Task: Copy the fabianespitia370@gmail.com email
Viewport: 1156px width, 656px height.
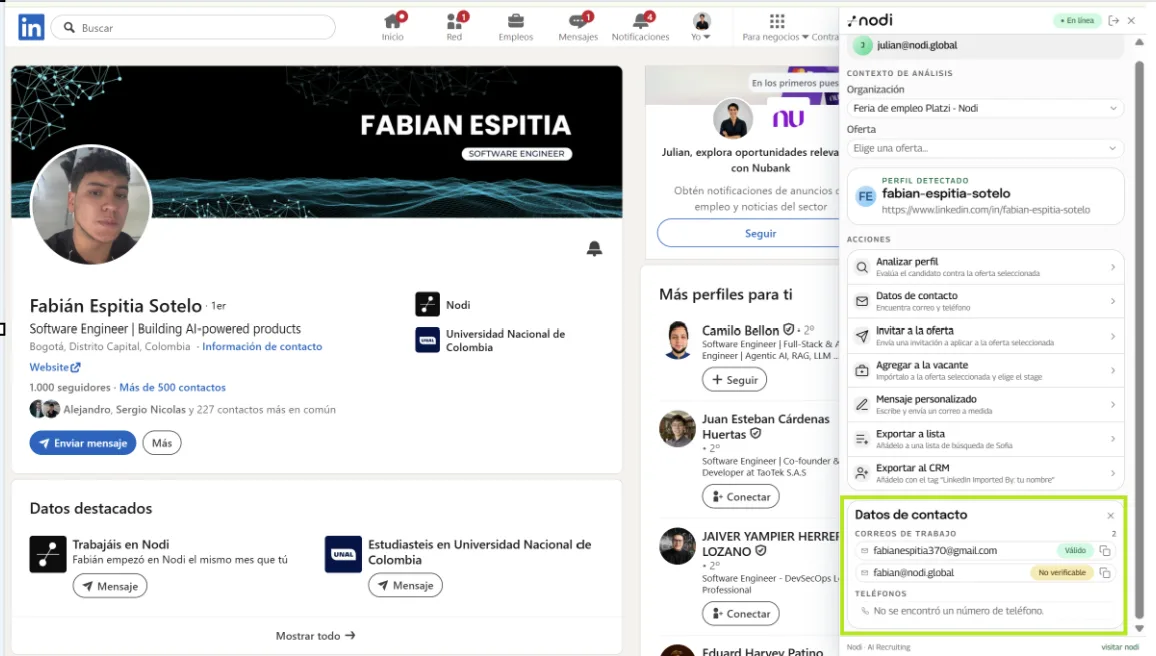Action: click(x=1104, y=551)
